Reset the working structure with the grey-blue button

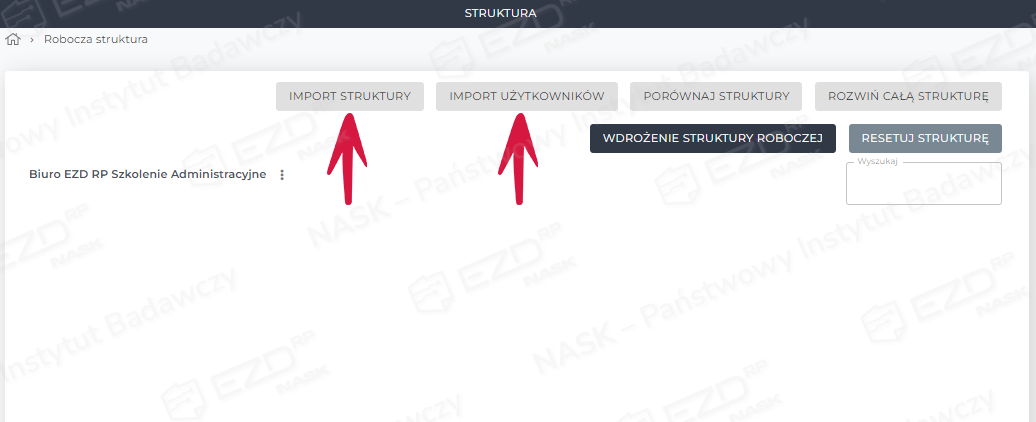click(x=925, y=139)
